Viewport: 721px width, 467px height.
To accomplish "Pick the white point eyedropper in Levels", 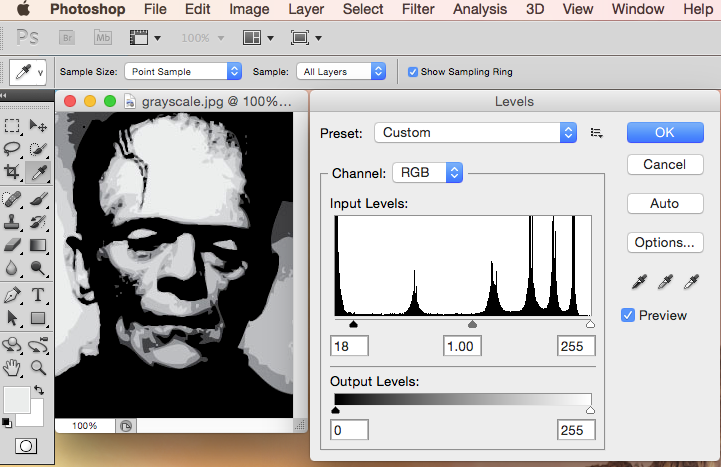I will click(691, 283).
